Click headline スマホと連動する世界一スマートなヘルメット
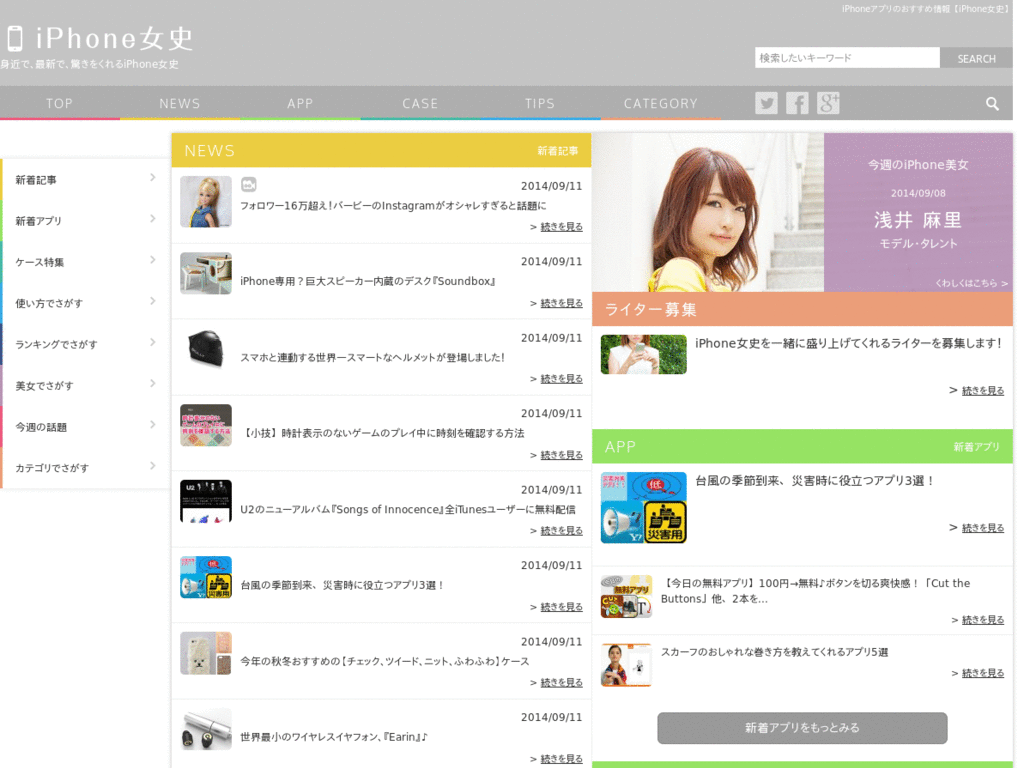Viewport: 1024px width, 768px height. (x=372, y=357)
